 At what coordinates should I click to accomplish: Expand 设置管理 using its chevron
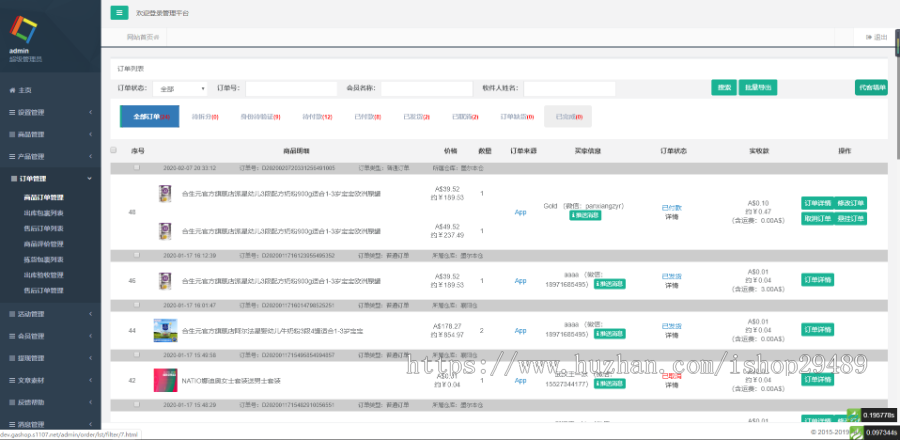[x=90, y=112]
